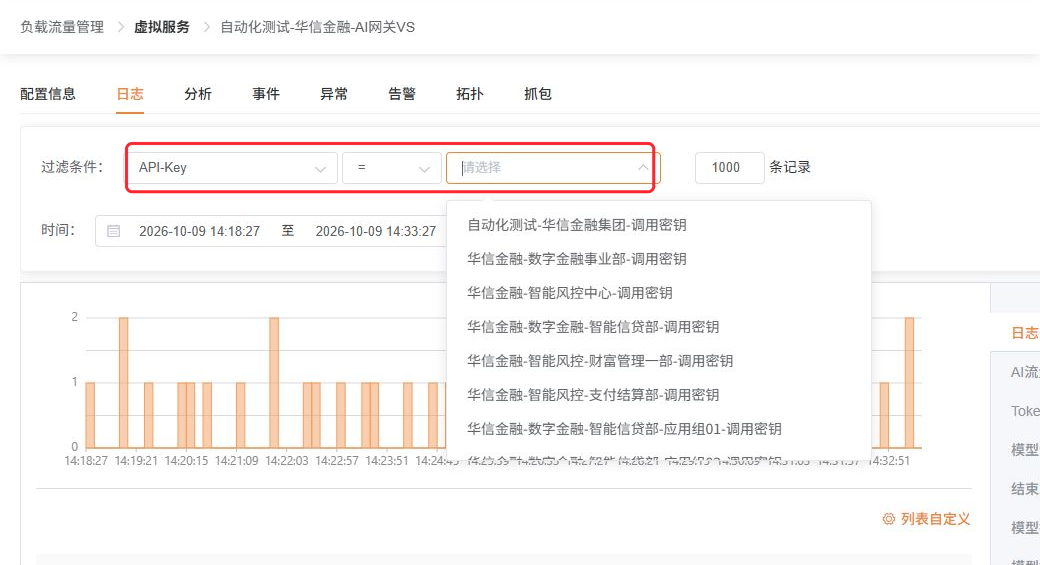Viewport: 1040px width, 565px height.
Task: Edit end time 2026-10-09 14:33:27
Action: tap(375, 231)
